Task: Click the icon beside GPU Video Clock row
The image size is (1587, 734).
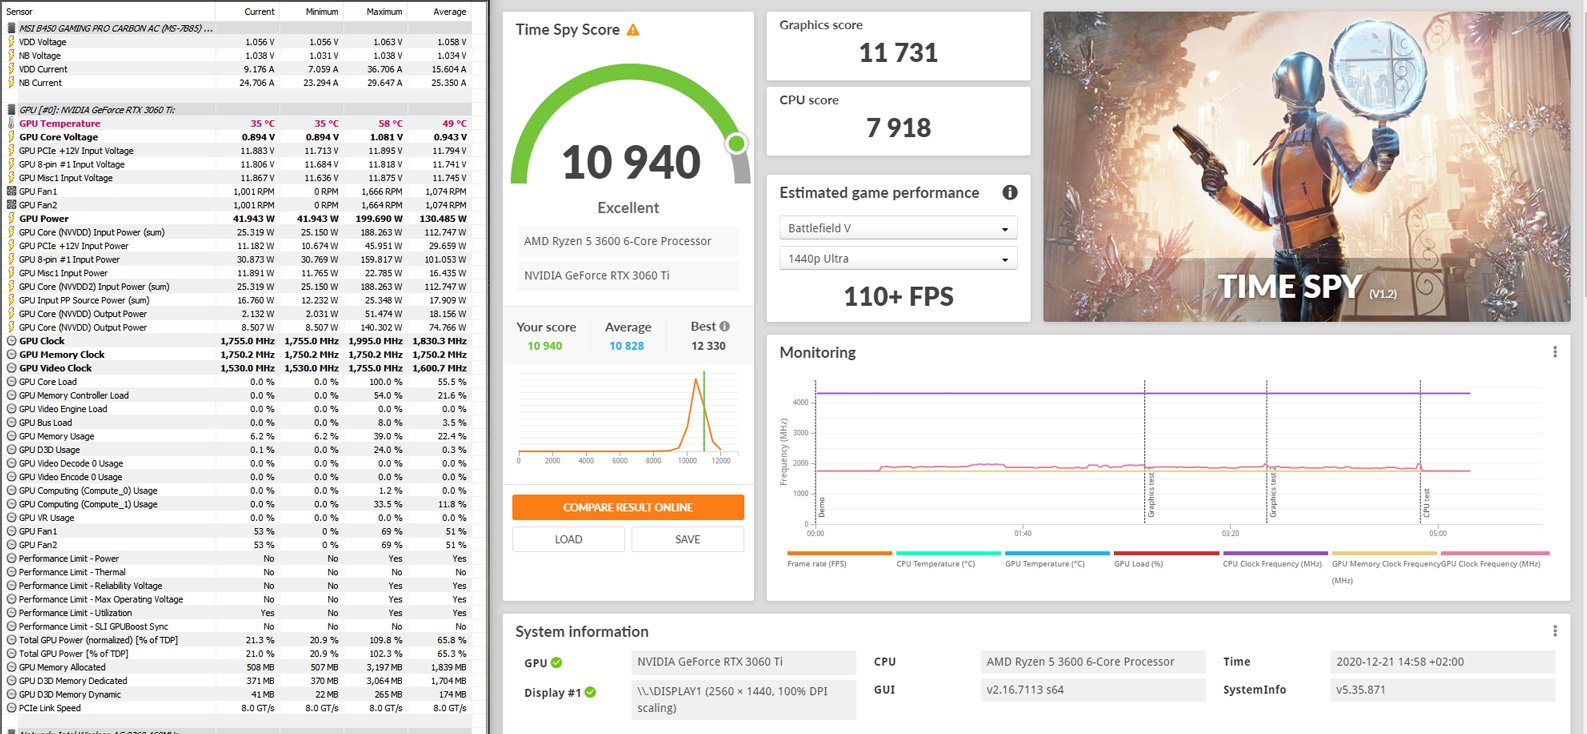Action: pyautogui.click(x=11, y=368)
